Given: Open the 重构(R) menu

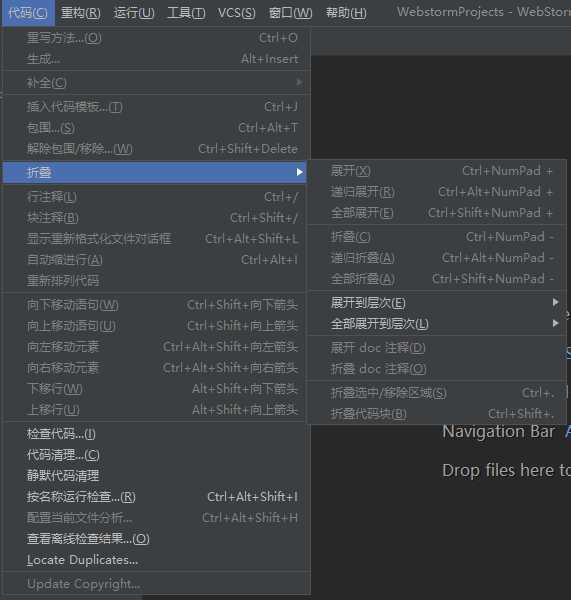Looking at the screenshot, I should 81,13.
